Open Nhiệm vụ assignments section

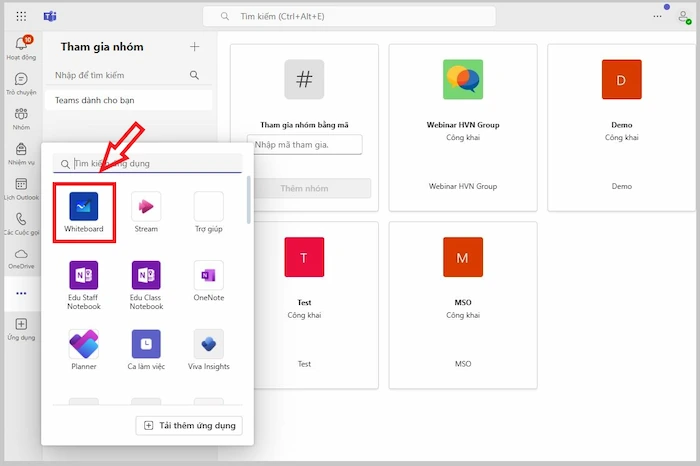click(x=21, y=154)
